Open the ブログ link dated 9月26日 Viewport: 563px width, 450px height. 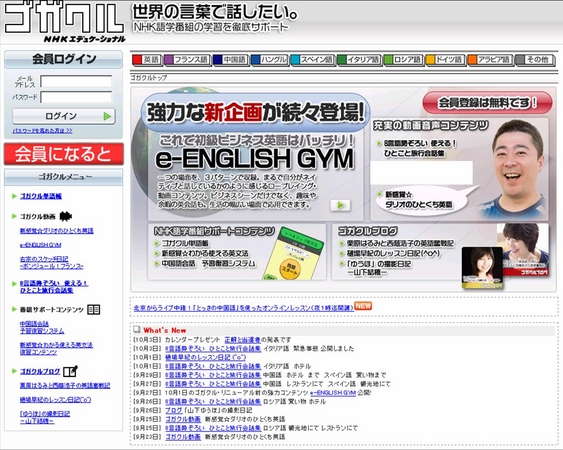click(174, 410)
